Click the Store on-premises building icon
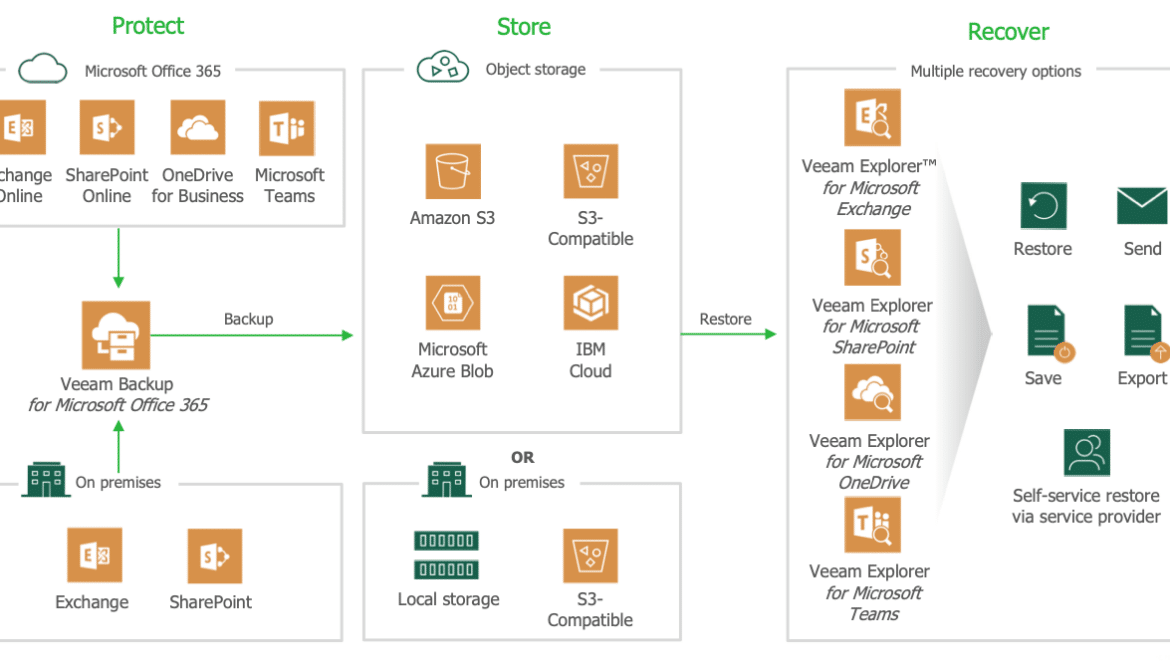 [446, 480]
